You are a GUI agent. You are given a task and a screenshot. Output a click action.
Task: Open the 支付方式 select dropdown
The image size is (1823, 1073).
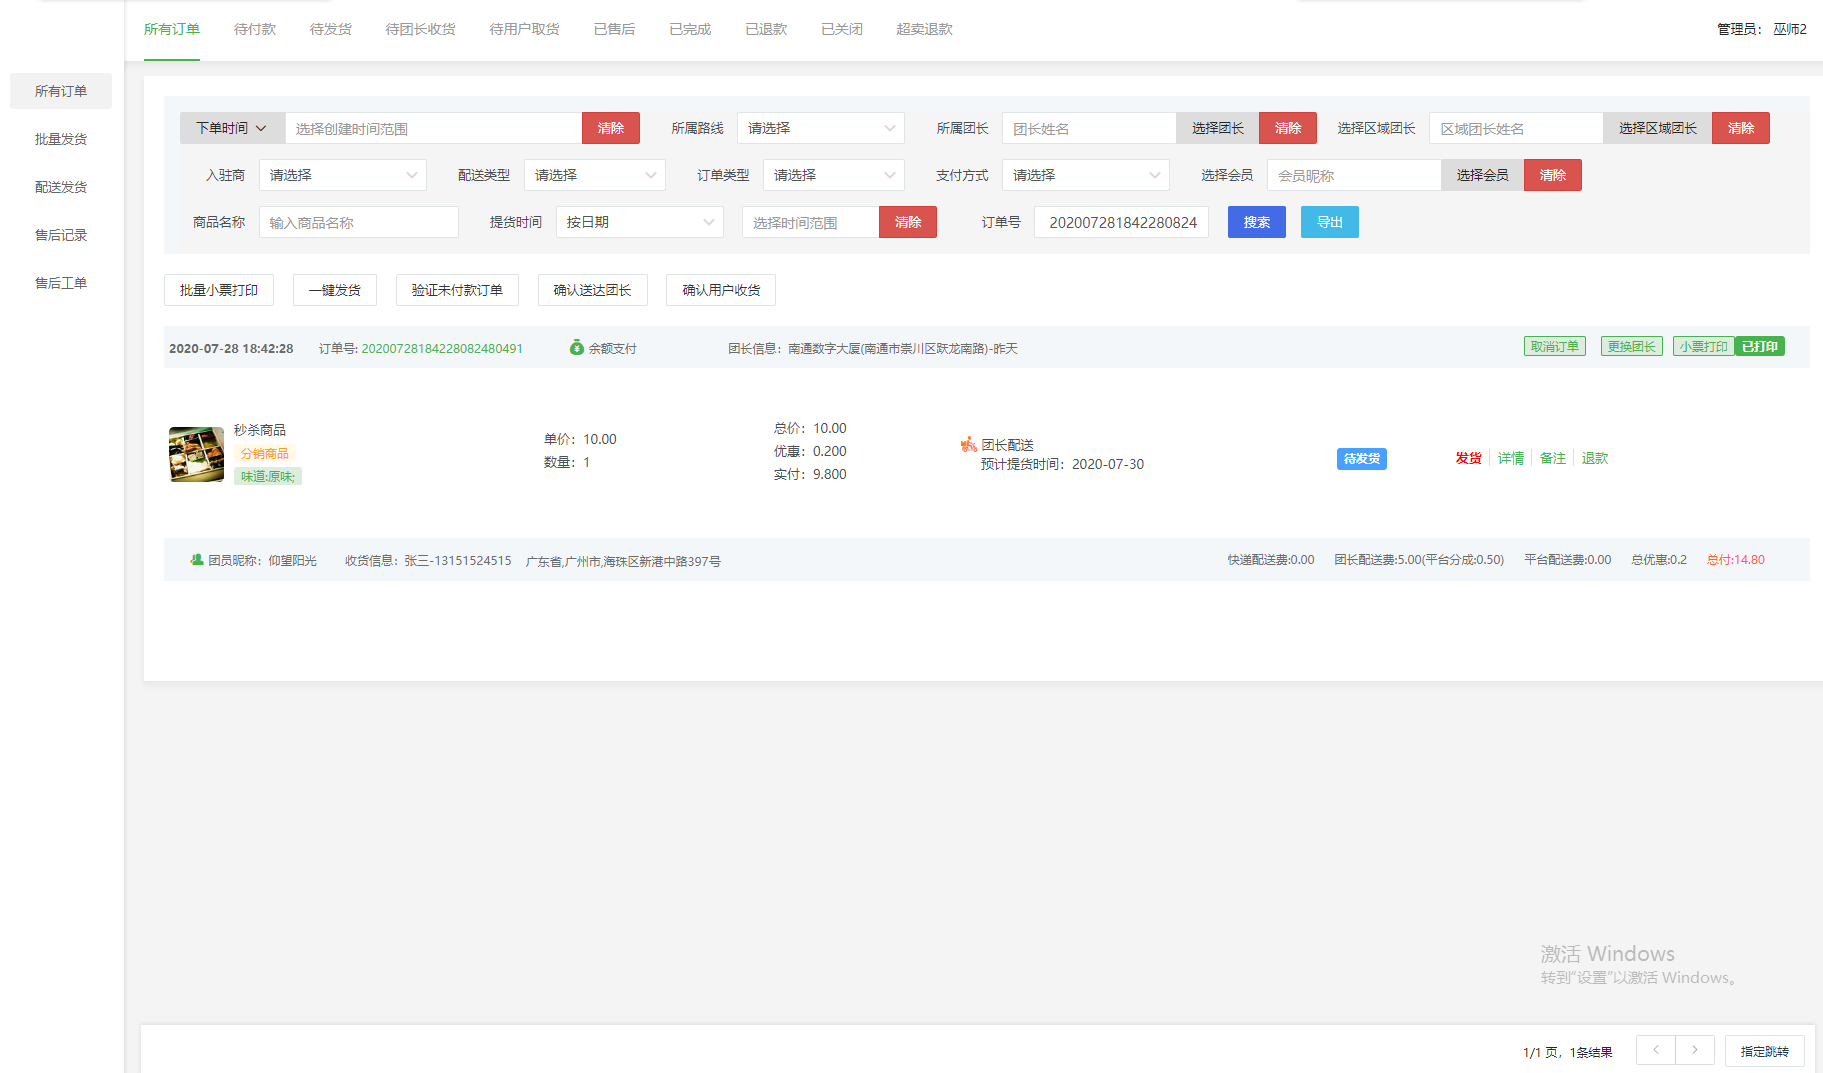click(1085, 175)
